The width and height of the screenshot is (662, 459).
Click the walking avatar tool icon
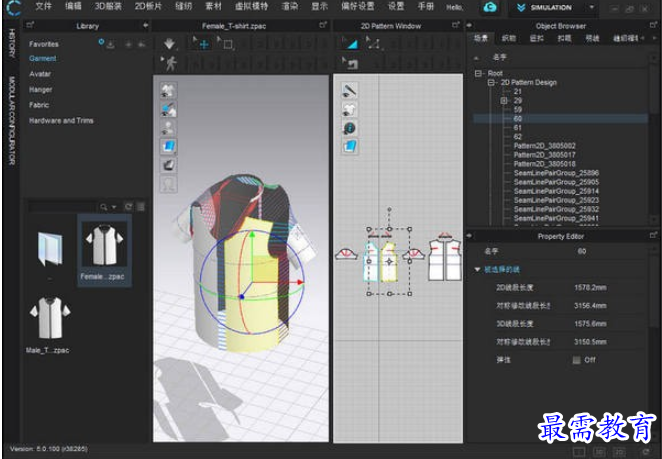point(170,63)
